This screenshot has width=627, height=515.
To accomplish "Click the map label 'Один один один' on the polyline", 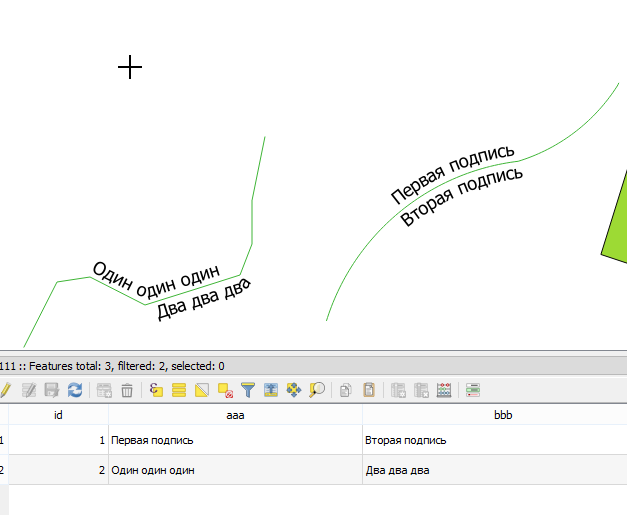I will [156, 280].
